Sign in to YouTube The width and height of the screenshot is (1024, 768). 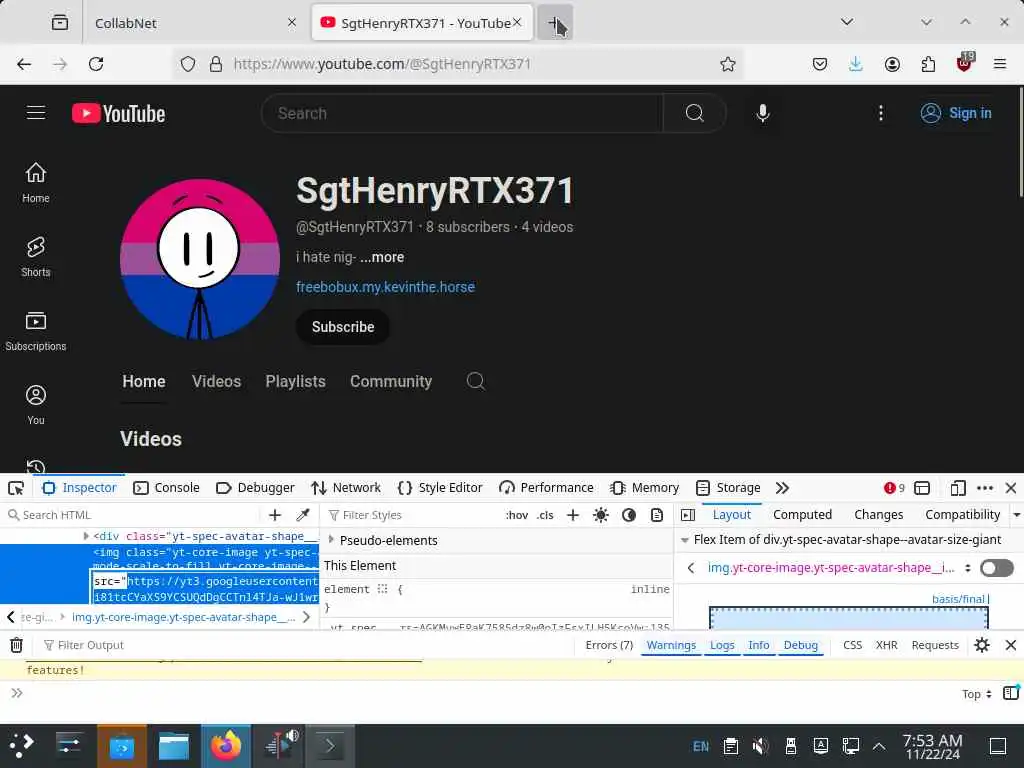[x=956, y=113]
